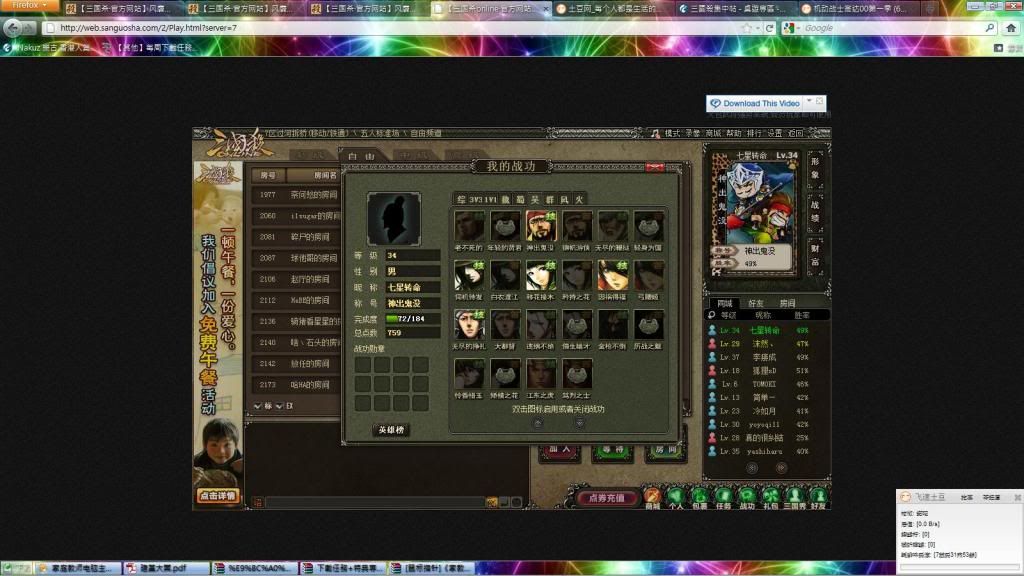
Task: Click the 点击详情 banner button
Action: [217, 496]
